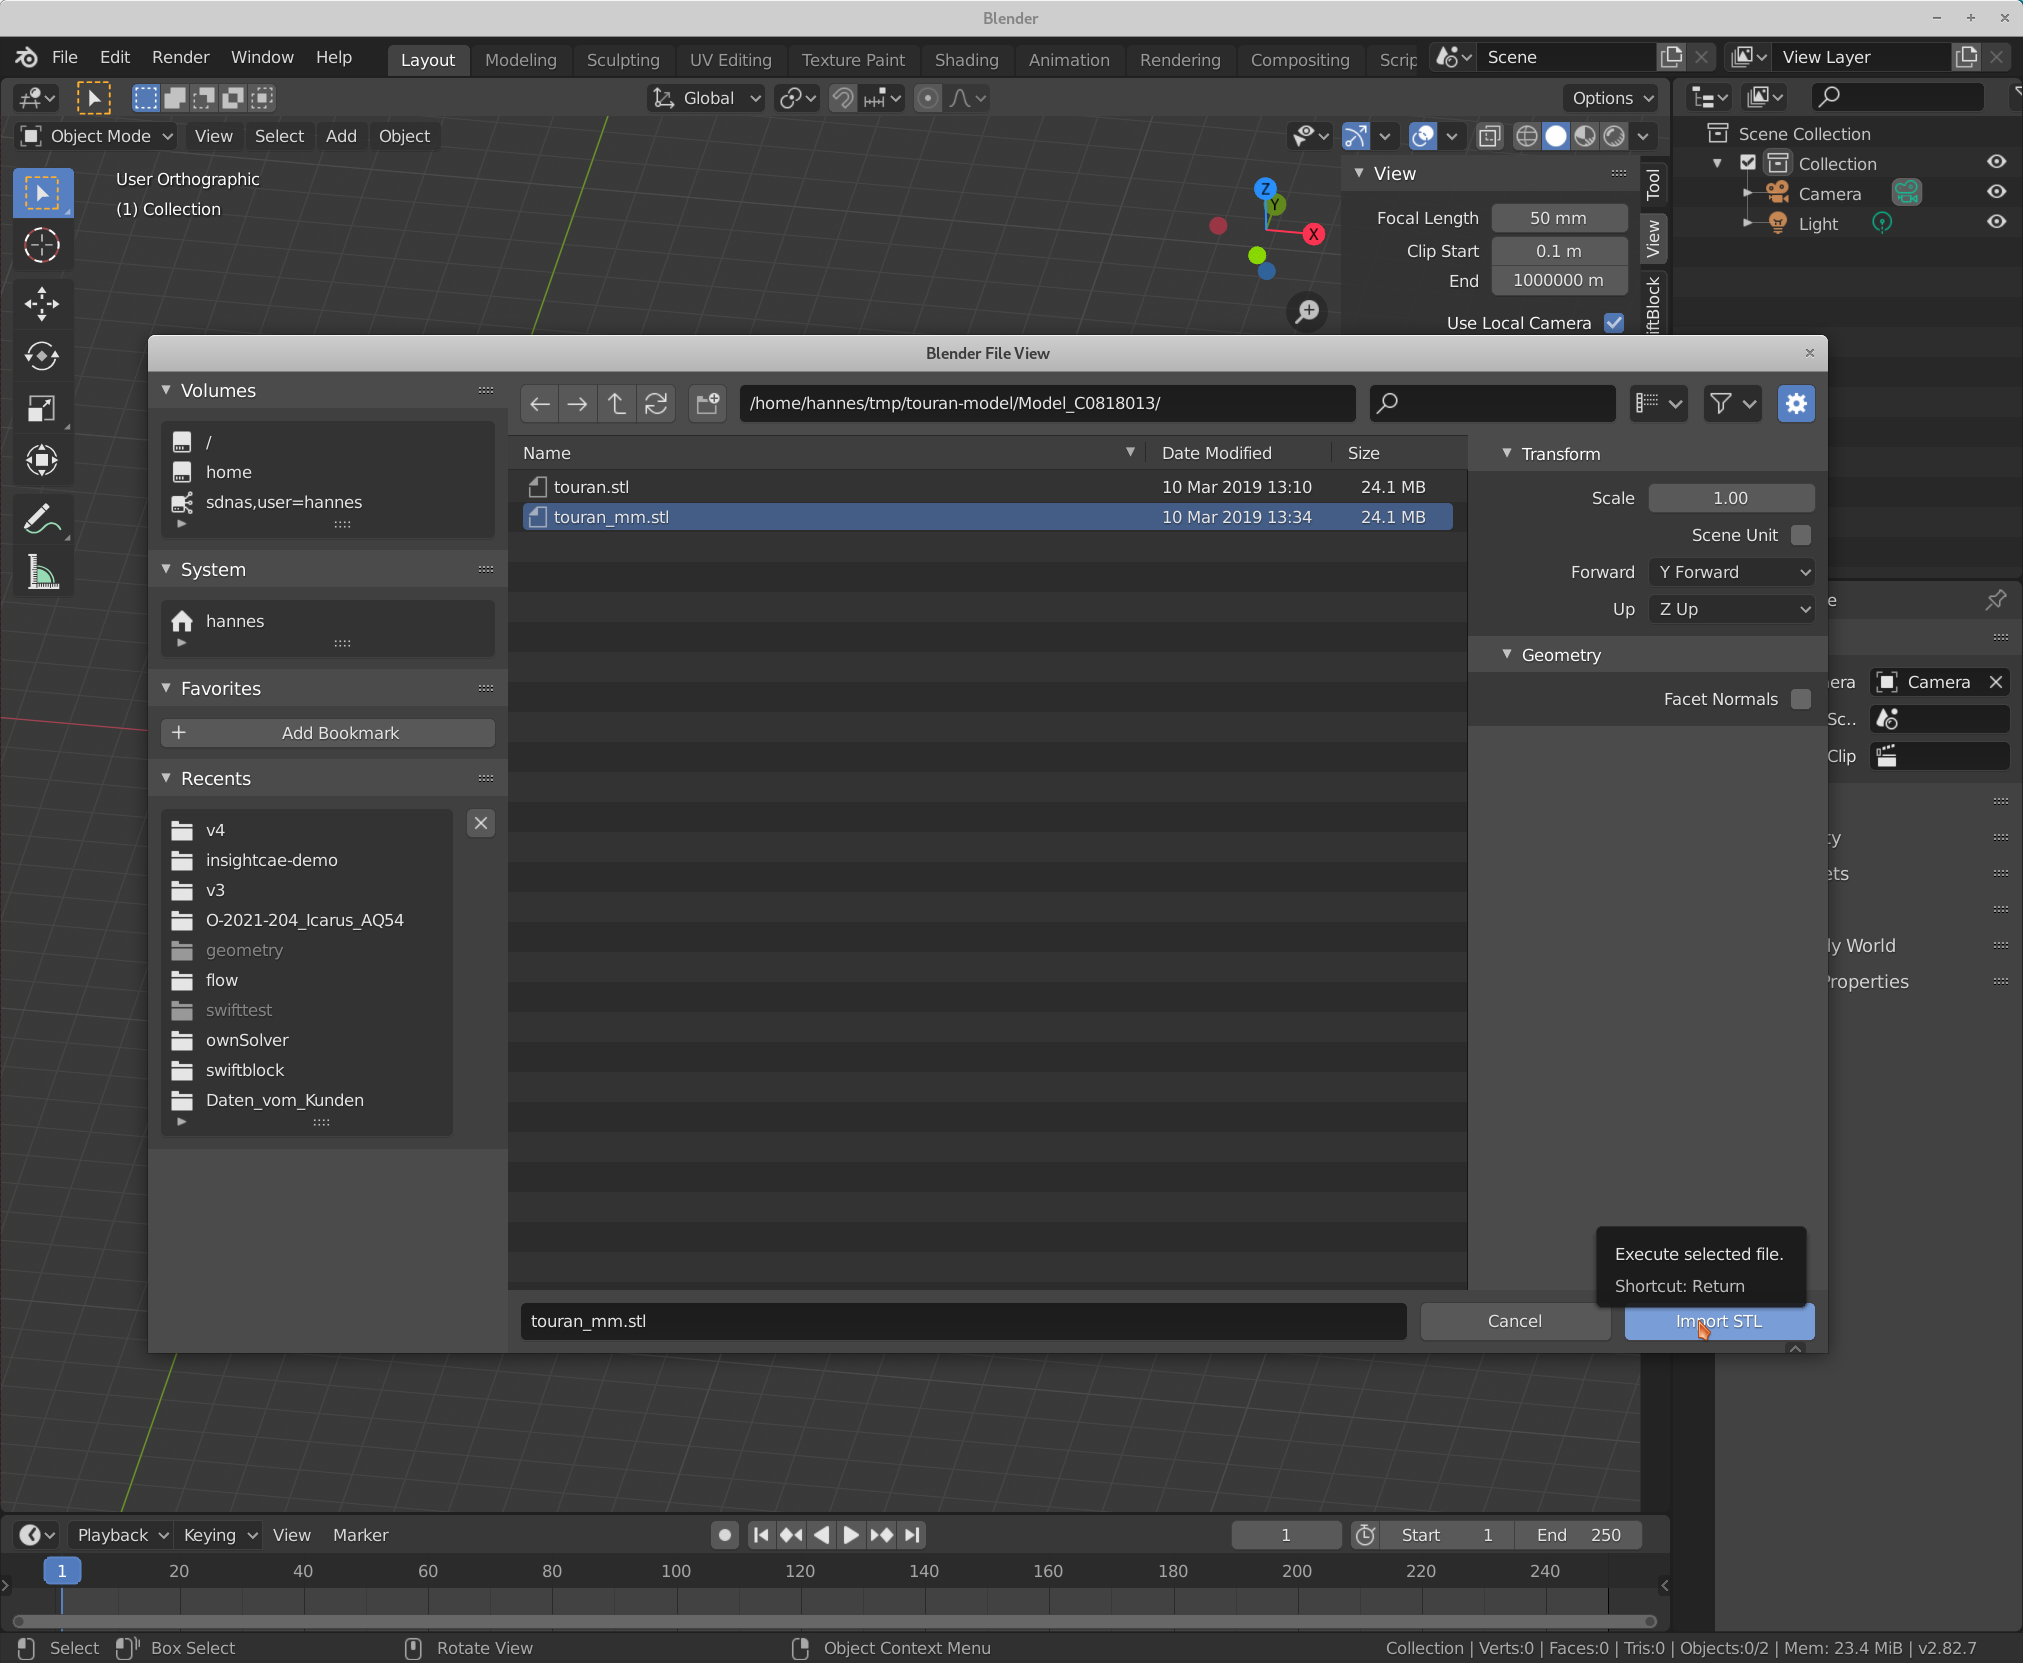
Task: Click the 3D cursor tool
Action: point(41,245)
